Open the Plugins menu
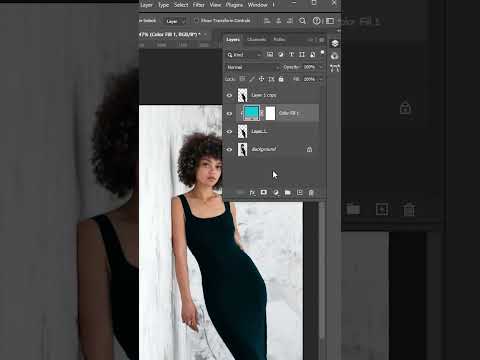This screenshot has width=480, height=360. (x=234, y=5)
